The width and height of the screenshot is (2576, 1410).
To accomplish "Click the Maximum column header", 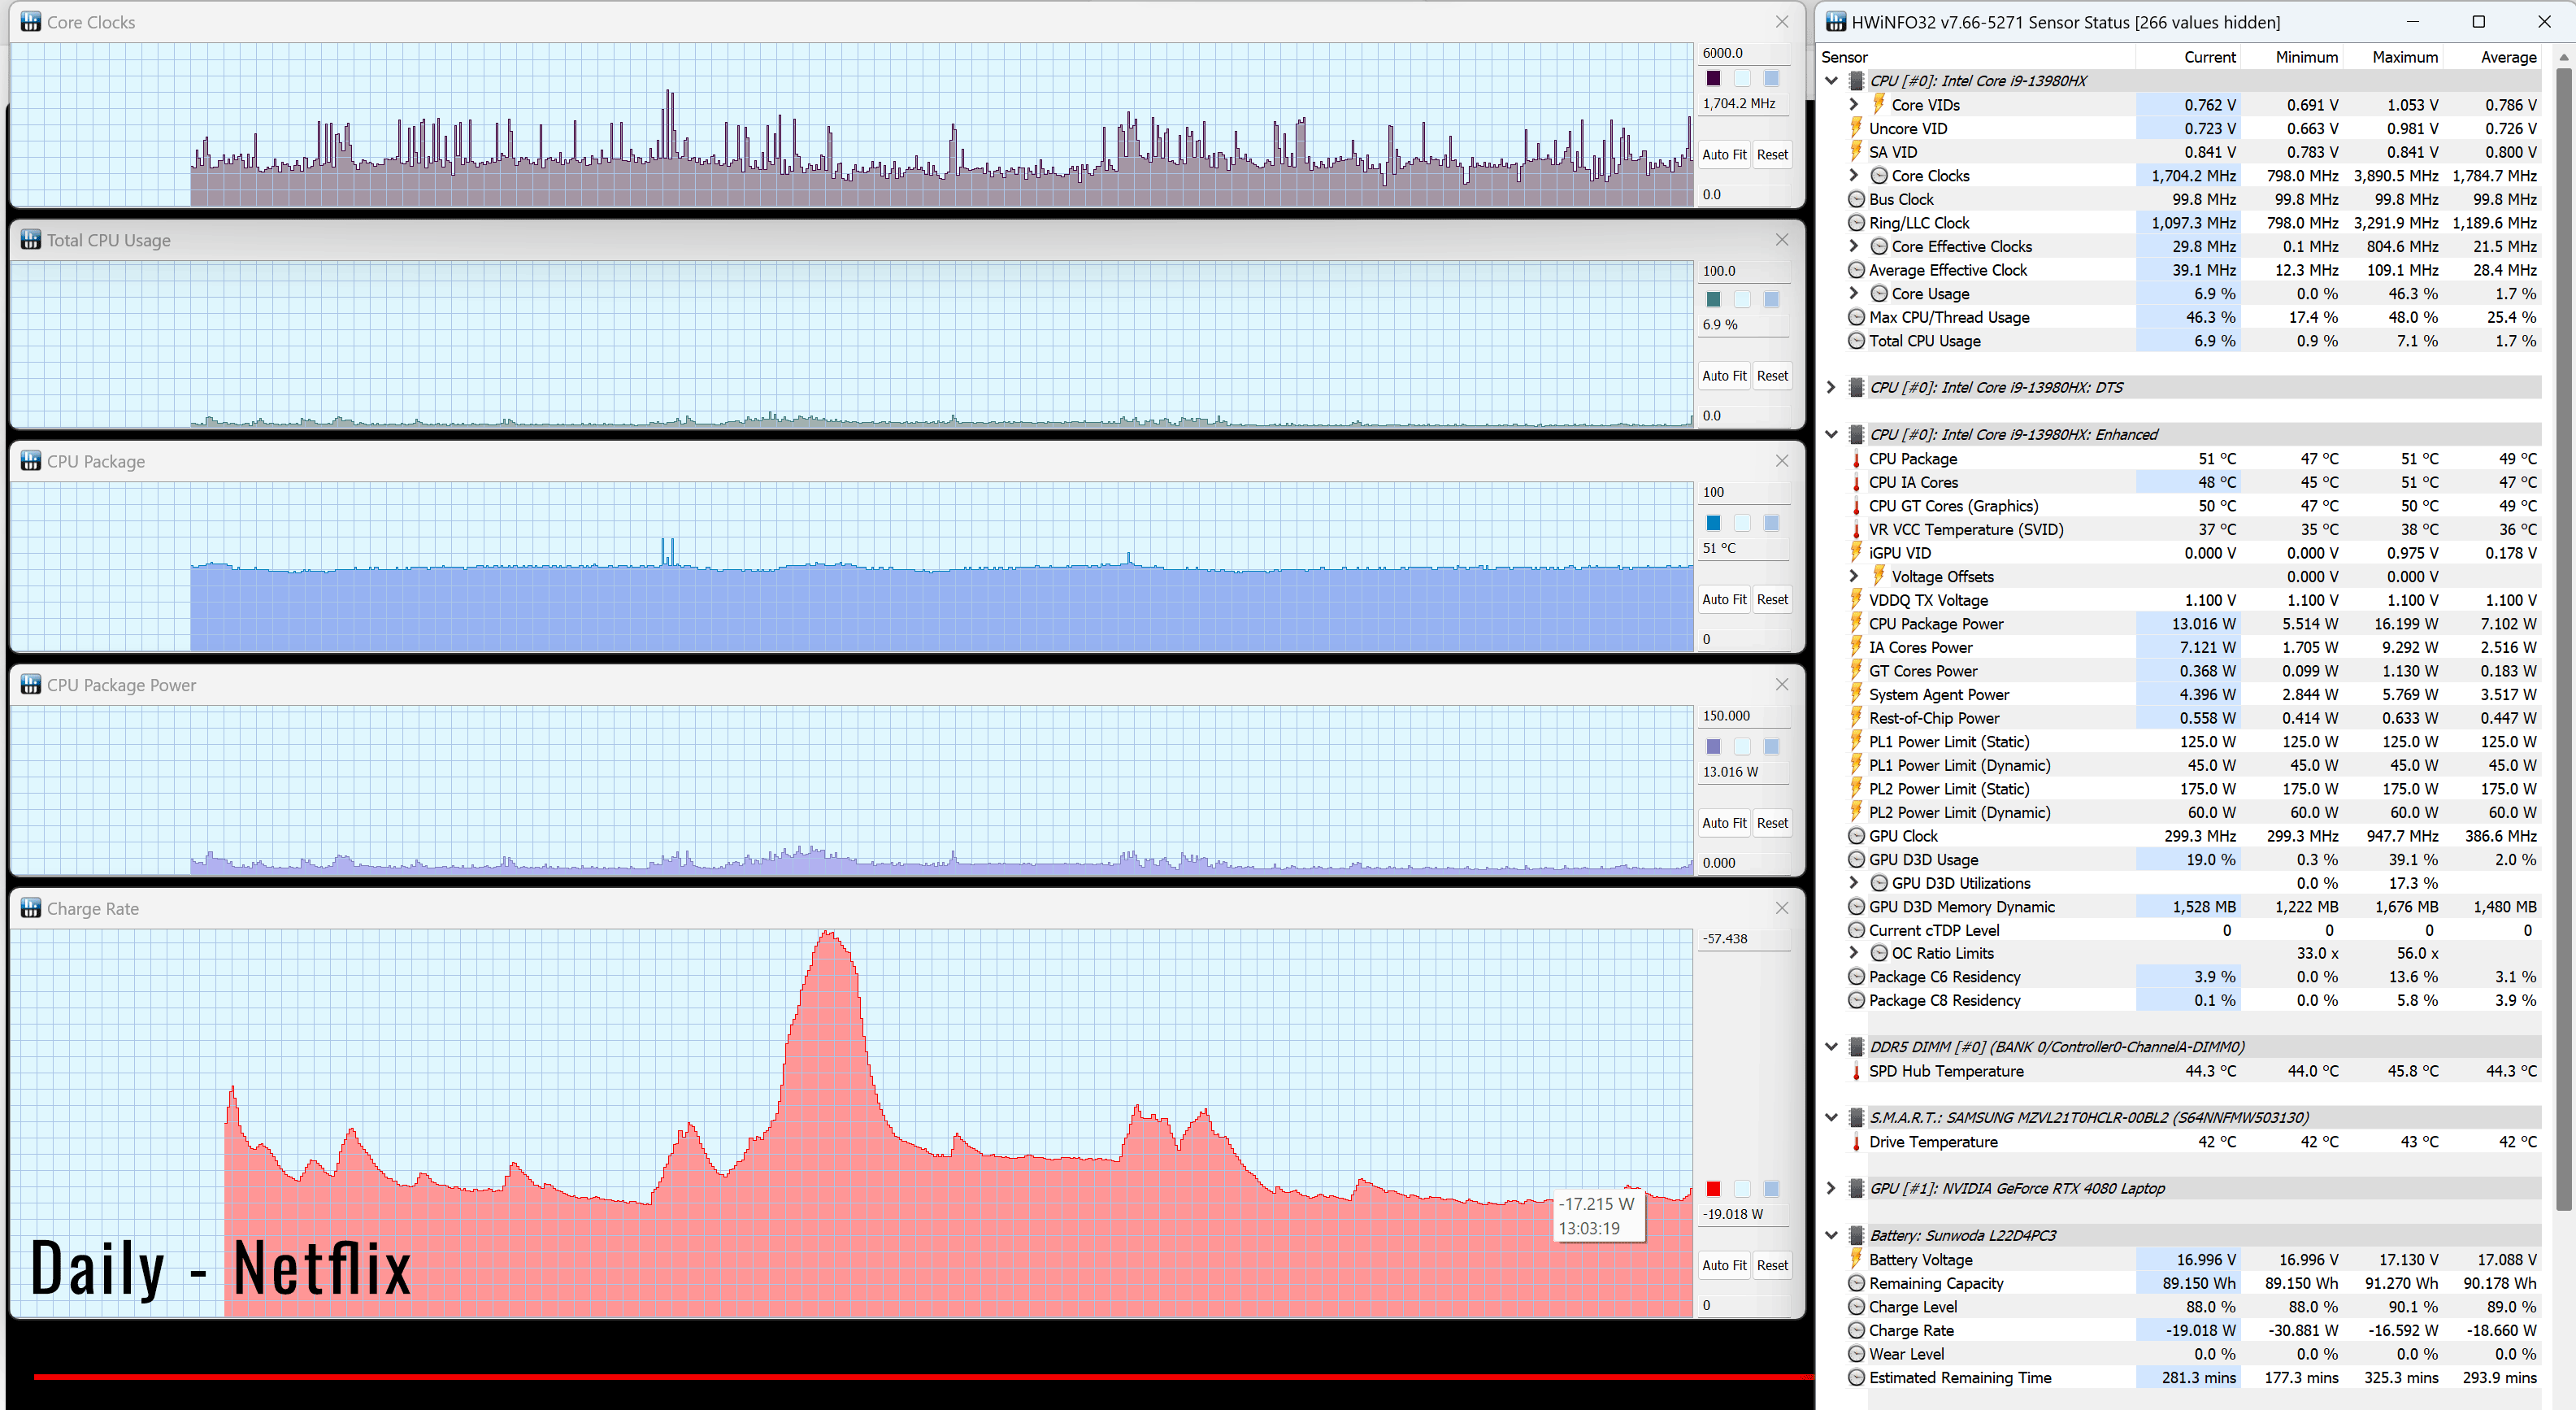I will [x=2404, y=57].
